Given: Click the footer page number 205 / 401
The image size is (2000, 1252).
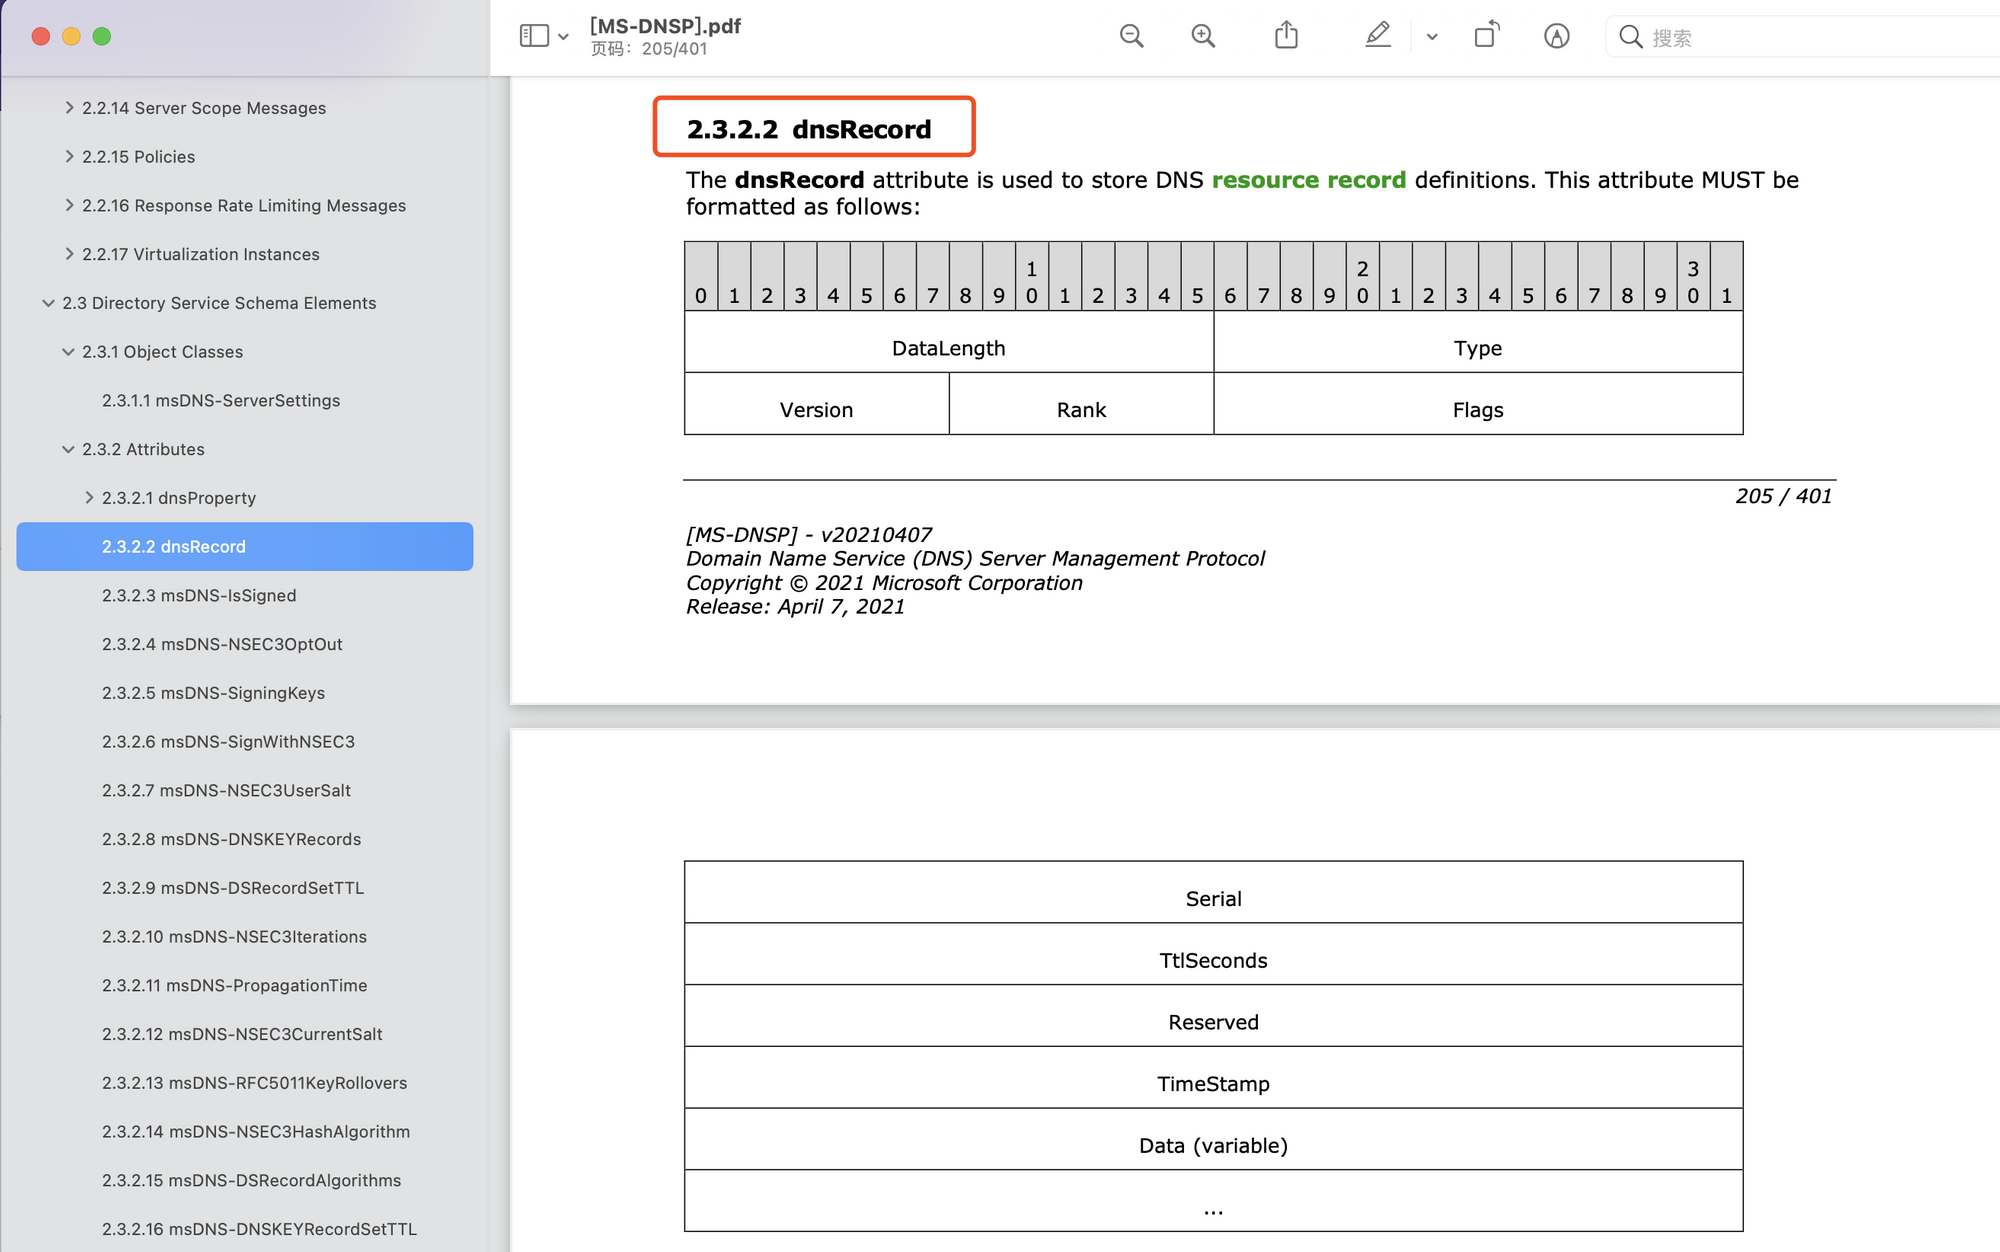Looking at the screenshot, I should 1783,496.
